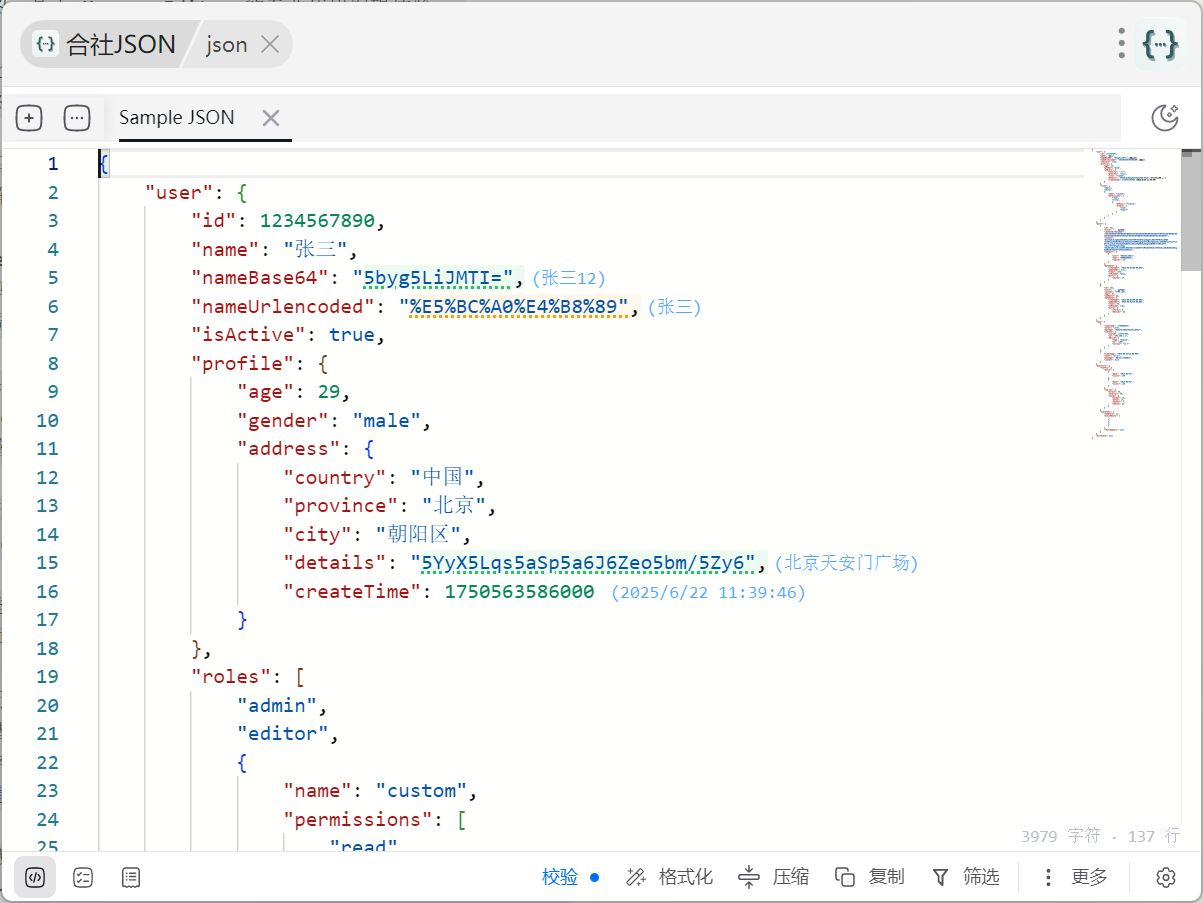This screenshot has width=1203, height=903.
Task: Click the "中国" country value
Action: coord(444,477)
